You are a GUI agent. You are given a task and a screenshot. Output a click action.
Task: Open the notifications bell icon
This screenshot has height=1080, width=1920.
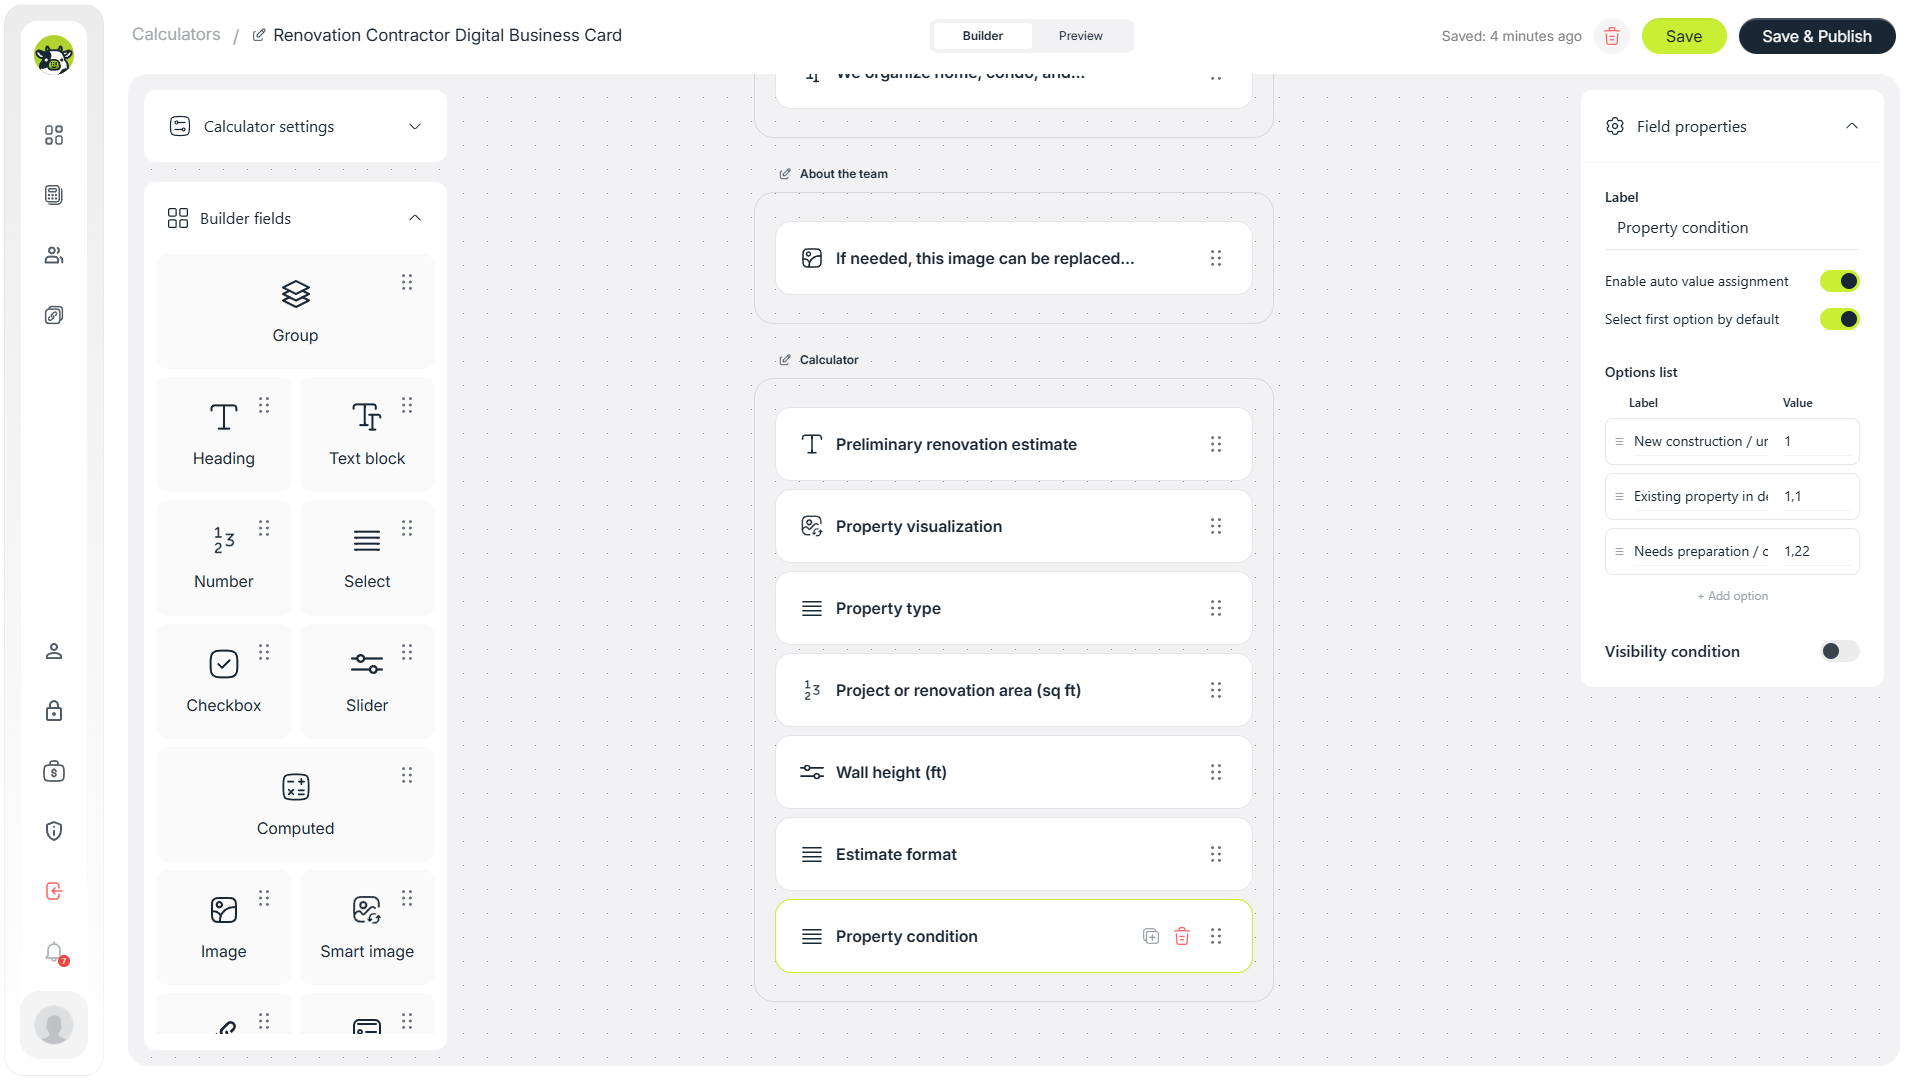tap(54, 952)
